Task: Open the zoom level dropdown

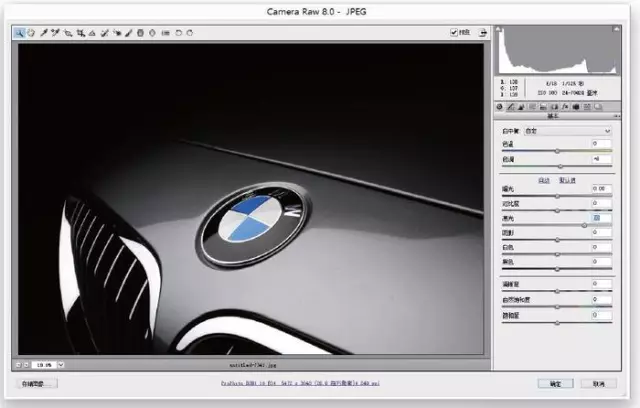Action: point(61,365)
